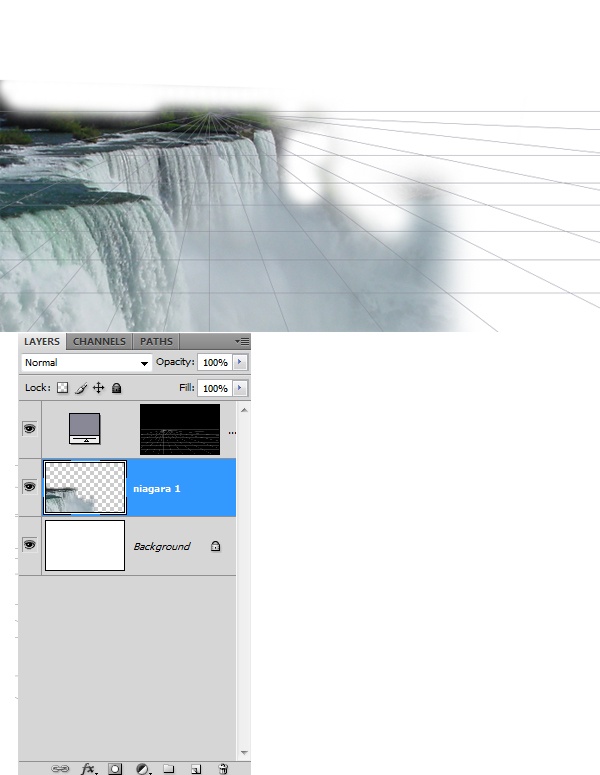Enable lock position icon
This screenshot has height=775, width=600.
tap(99, 388)
